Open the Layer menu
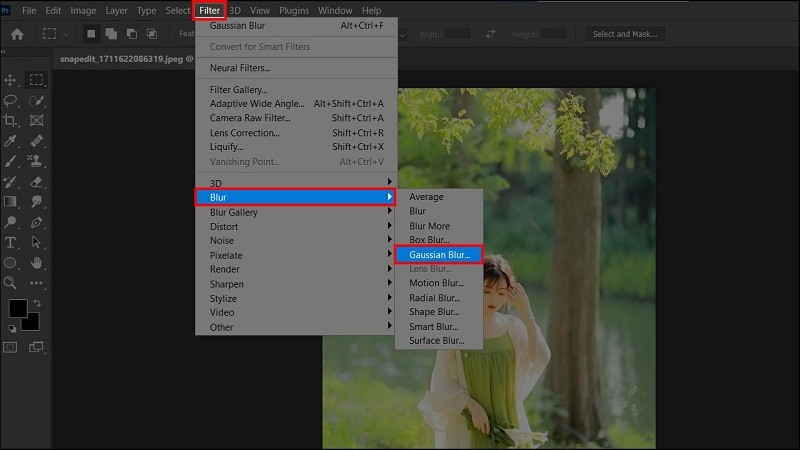The width and height of the screenshot is (800, 450). pos(116,10)
